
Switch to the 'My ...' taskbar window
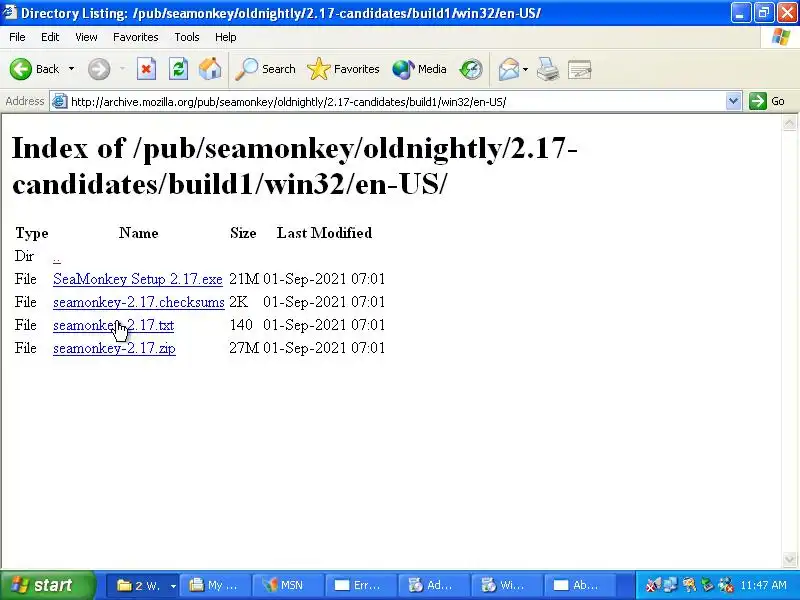coord(216,585)
